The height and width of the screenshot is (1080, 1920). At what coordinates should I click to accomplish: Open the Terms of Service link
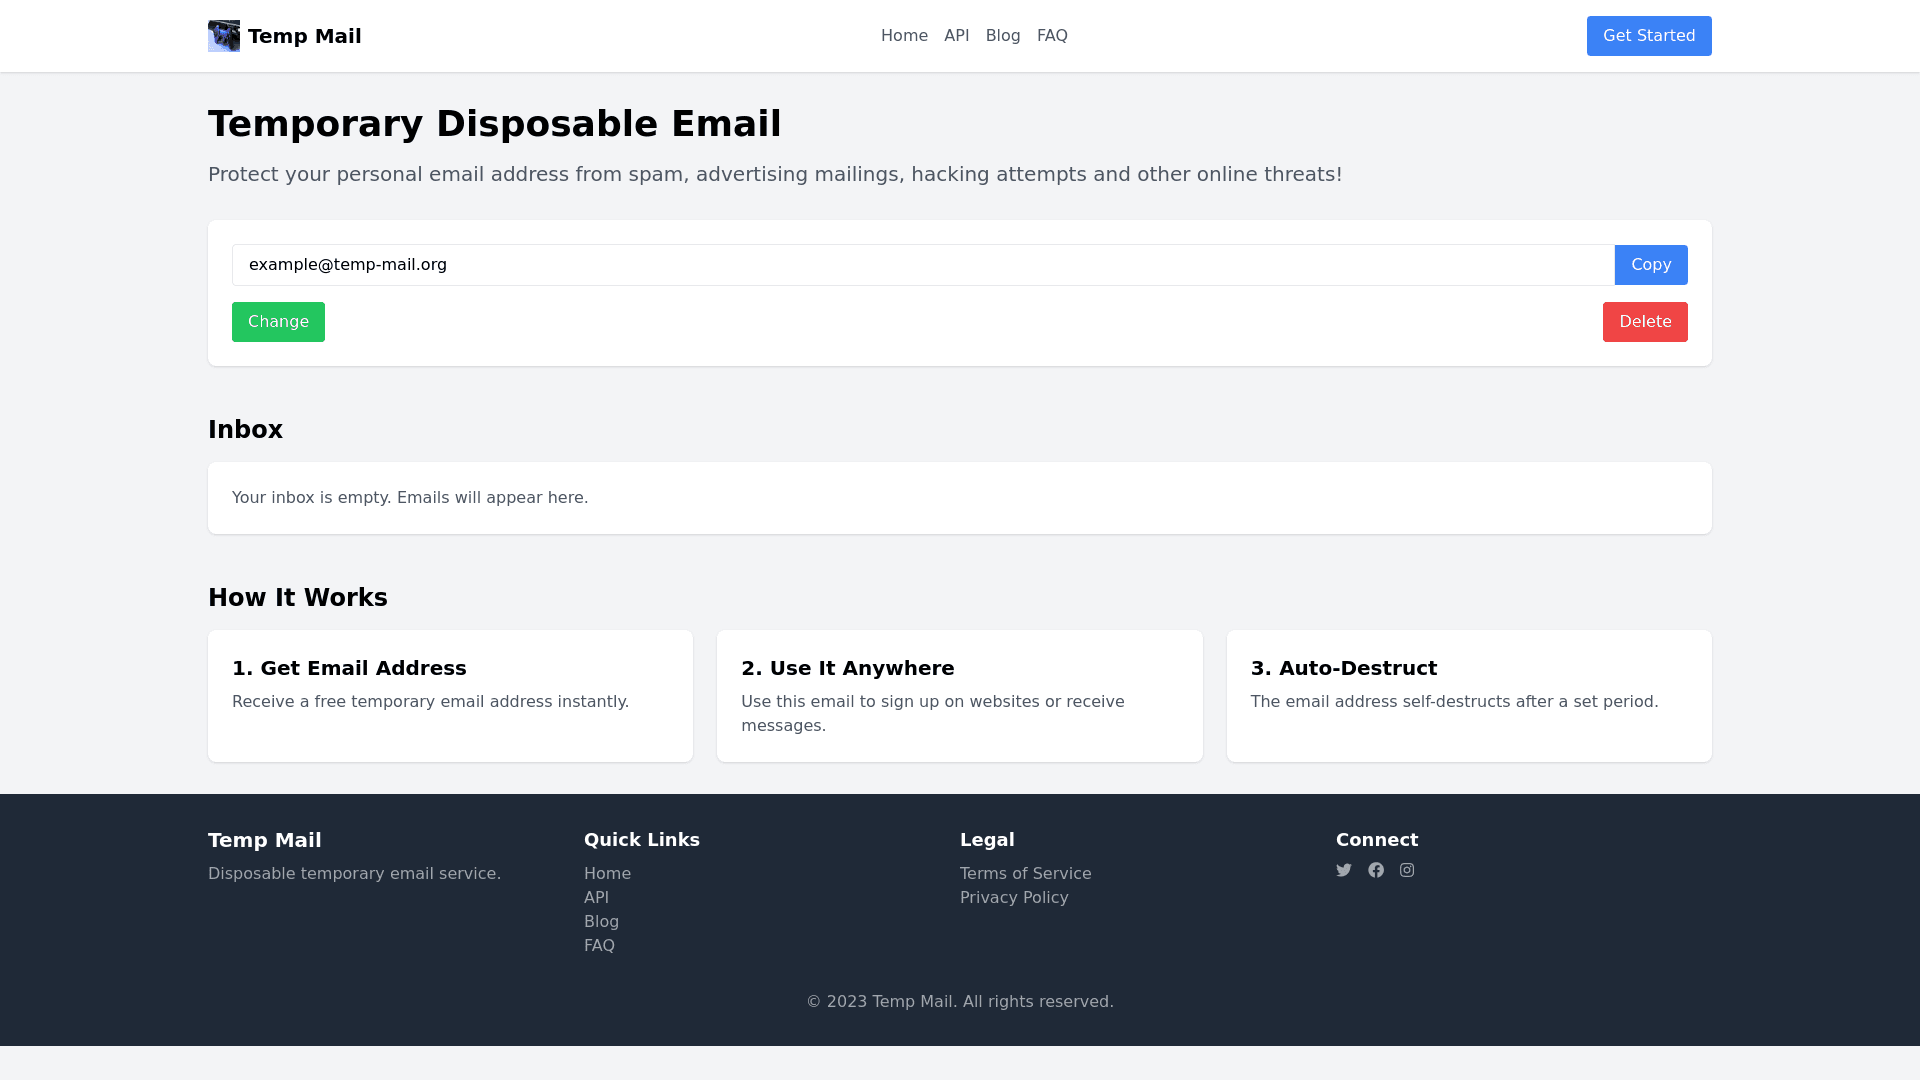click(1025, 874)
